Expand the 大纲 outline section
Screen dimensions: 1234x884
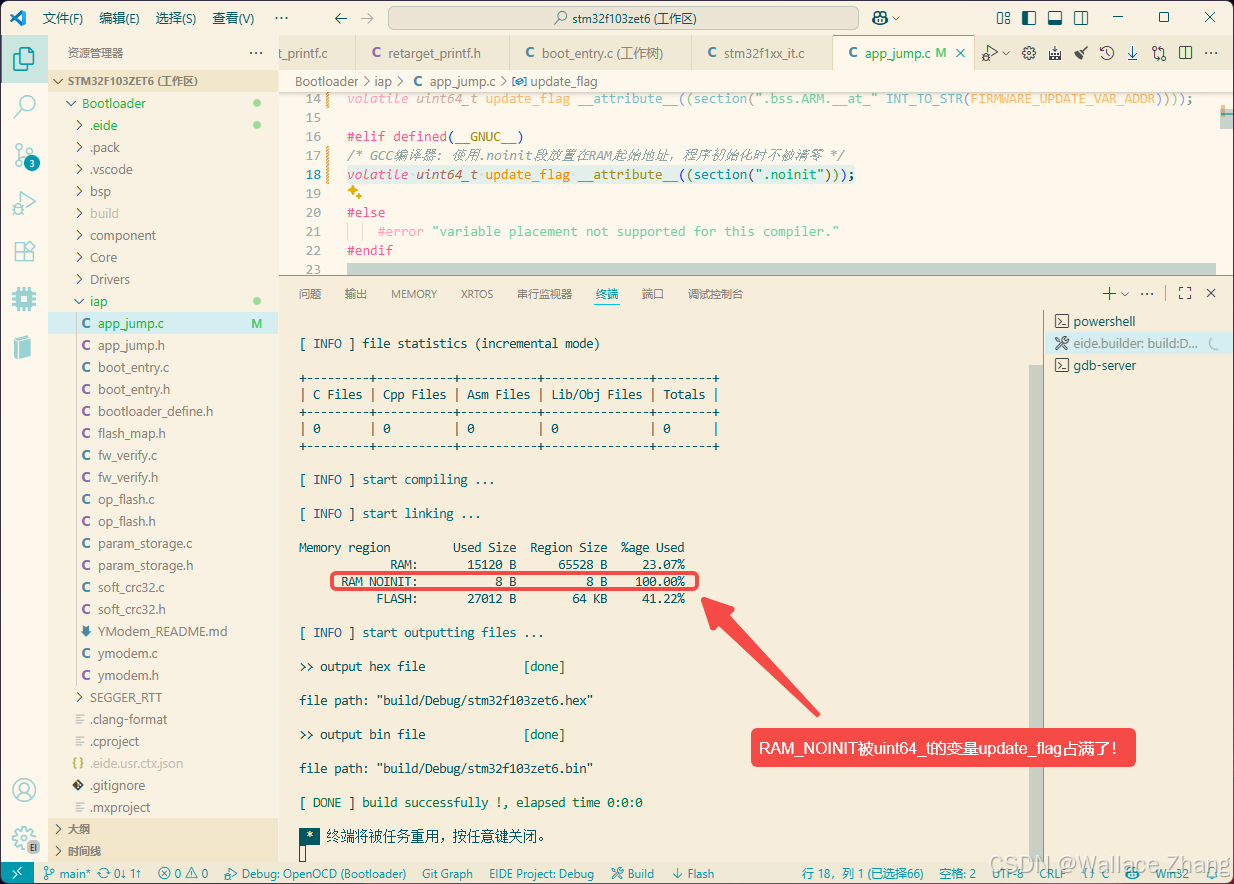pyautogui.click(x=163, y=829)
